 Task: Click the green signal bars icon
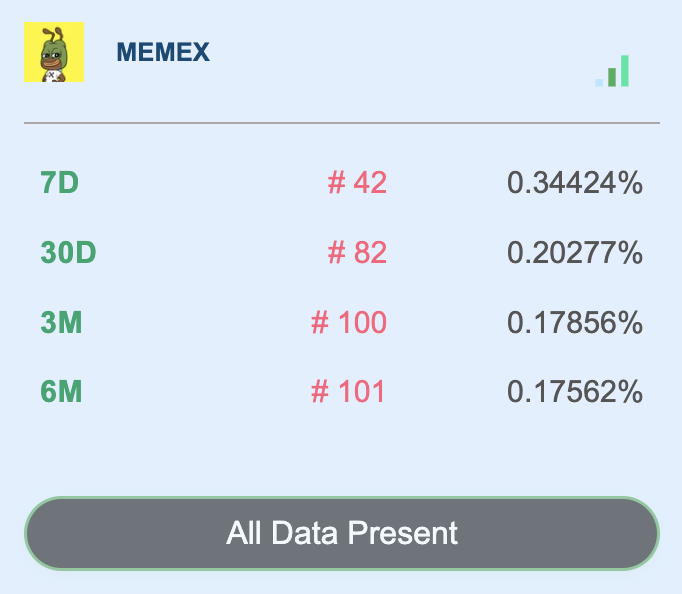click(x=612, y=71)
